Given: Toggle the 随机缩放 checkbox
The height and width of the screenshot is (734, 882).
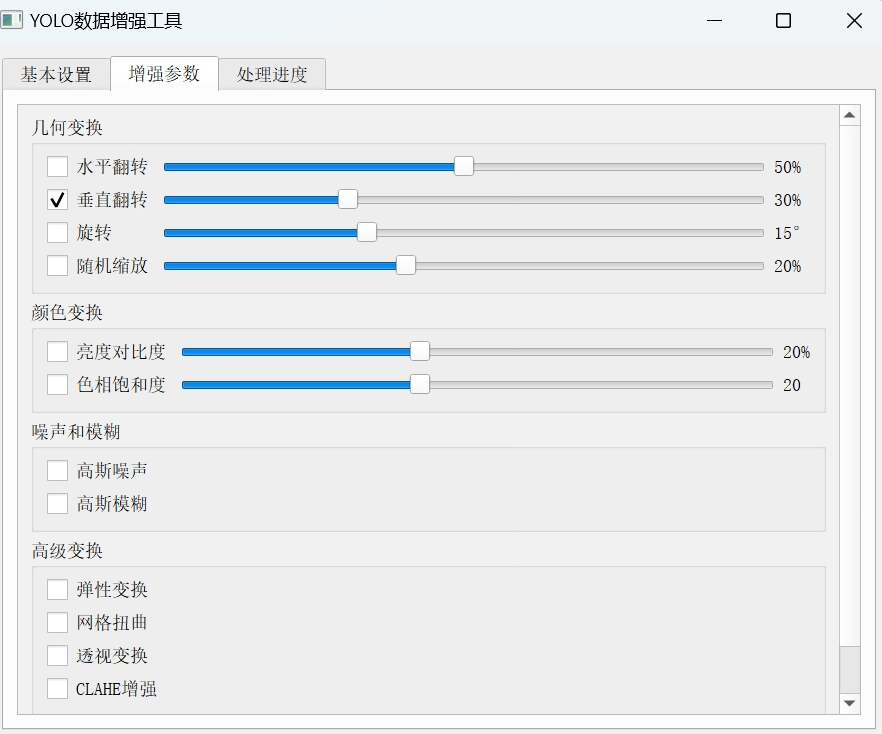Looking at the screenshot, I should (58, 266).
